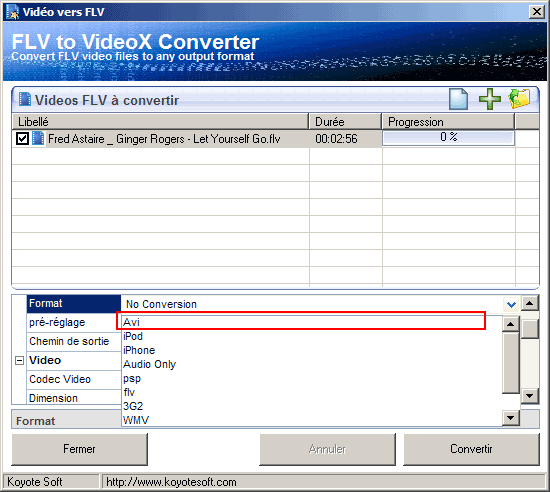This screenshot has width=550, height=492.
Task: Click the format list scroll down arrow
Action: 511,418
